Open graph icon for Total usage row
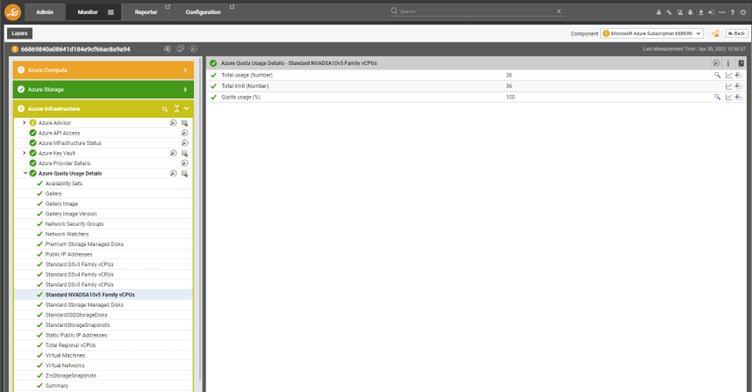Image resolution: width=752 pixels, height=392 pixels. click(x=728, y=75)
